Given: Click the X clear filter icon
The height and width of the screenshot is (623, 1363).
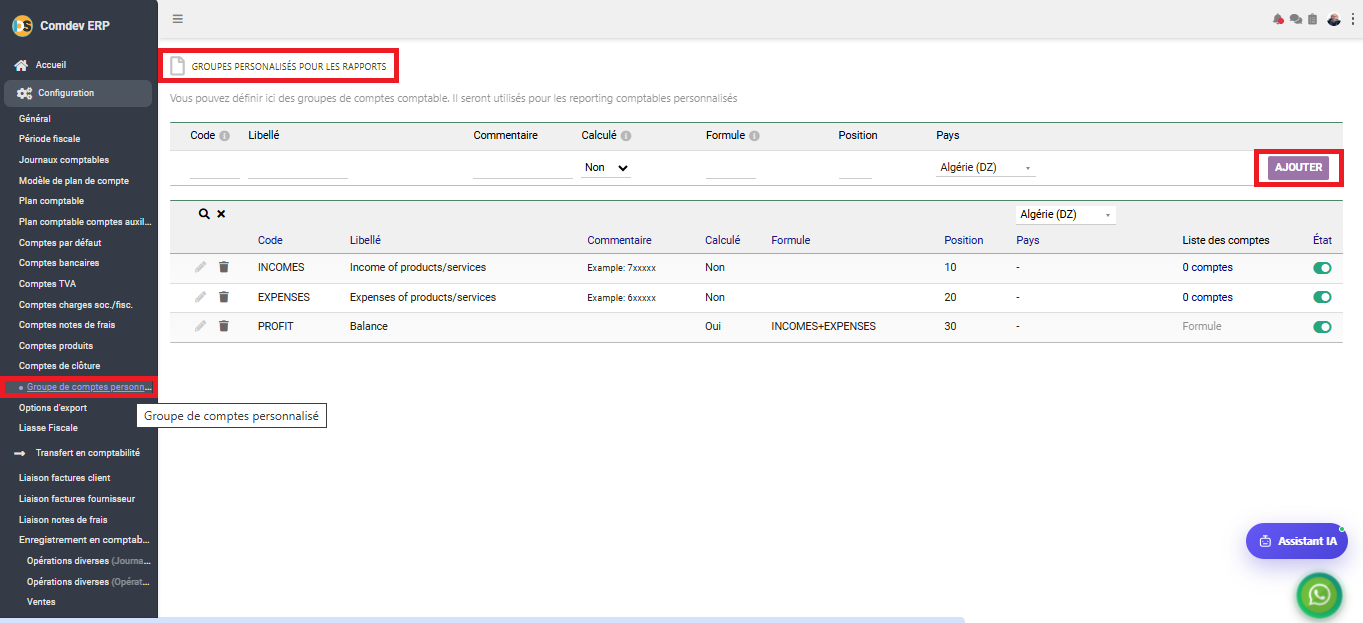Looking at the screenshot, I should coord(221,214).
